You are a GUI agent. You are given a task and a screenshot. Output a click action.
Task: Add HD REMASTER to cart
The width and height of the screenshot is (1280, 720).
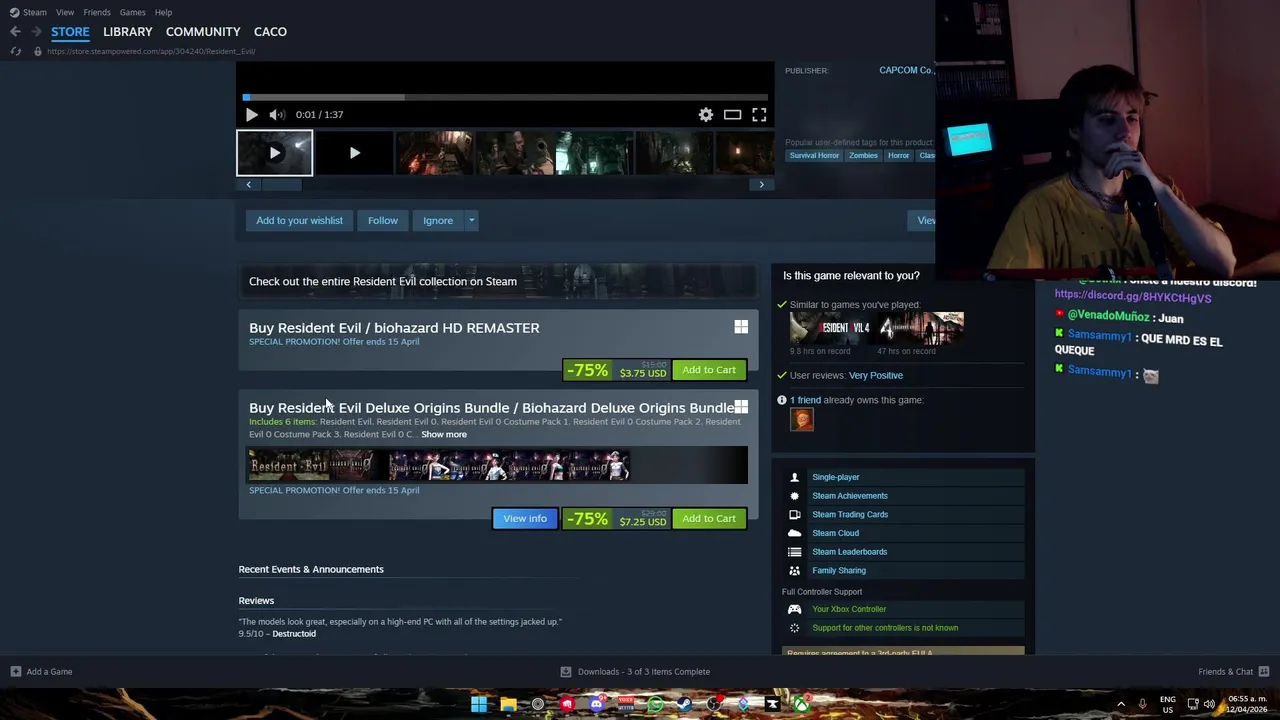click(709, 370)
